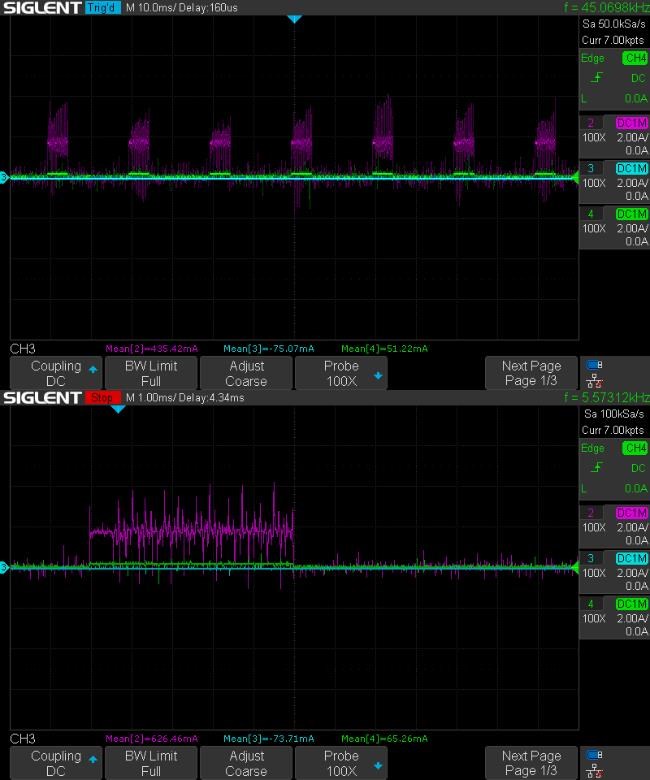Click the USB connection icon in the Stop capture

[594, 755]
